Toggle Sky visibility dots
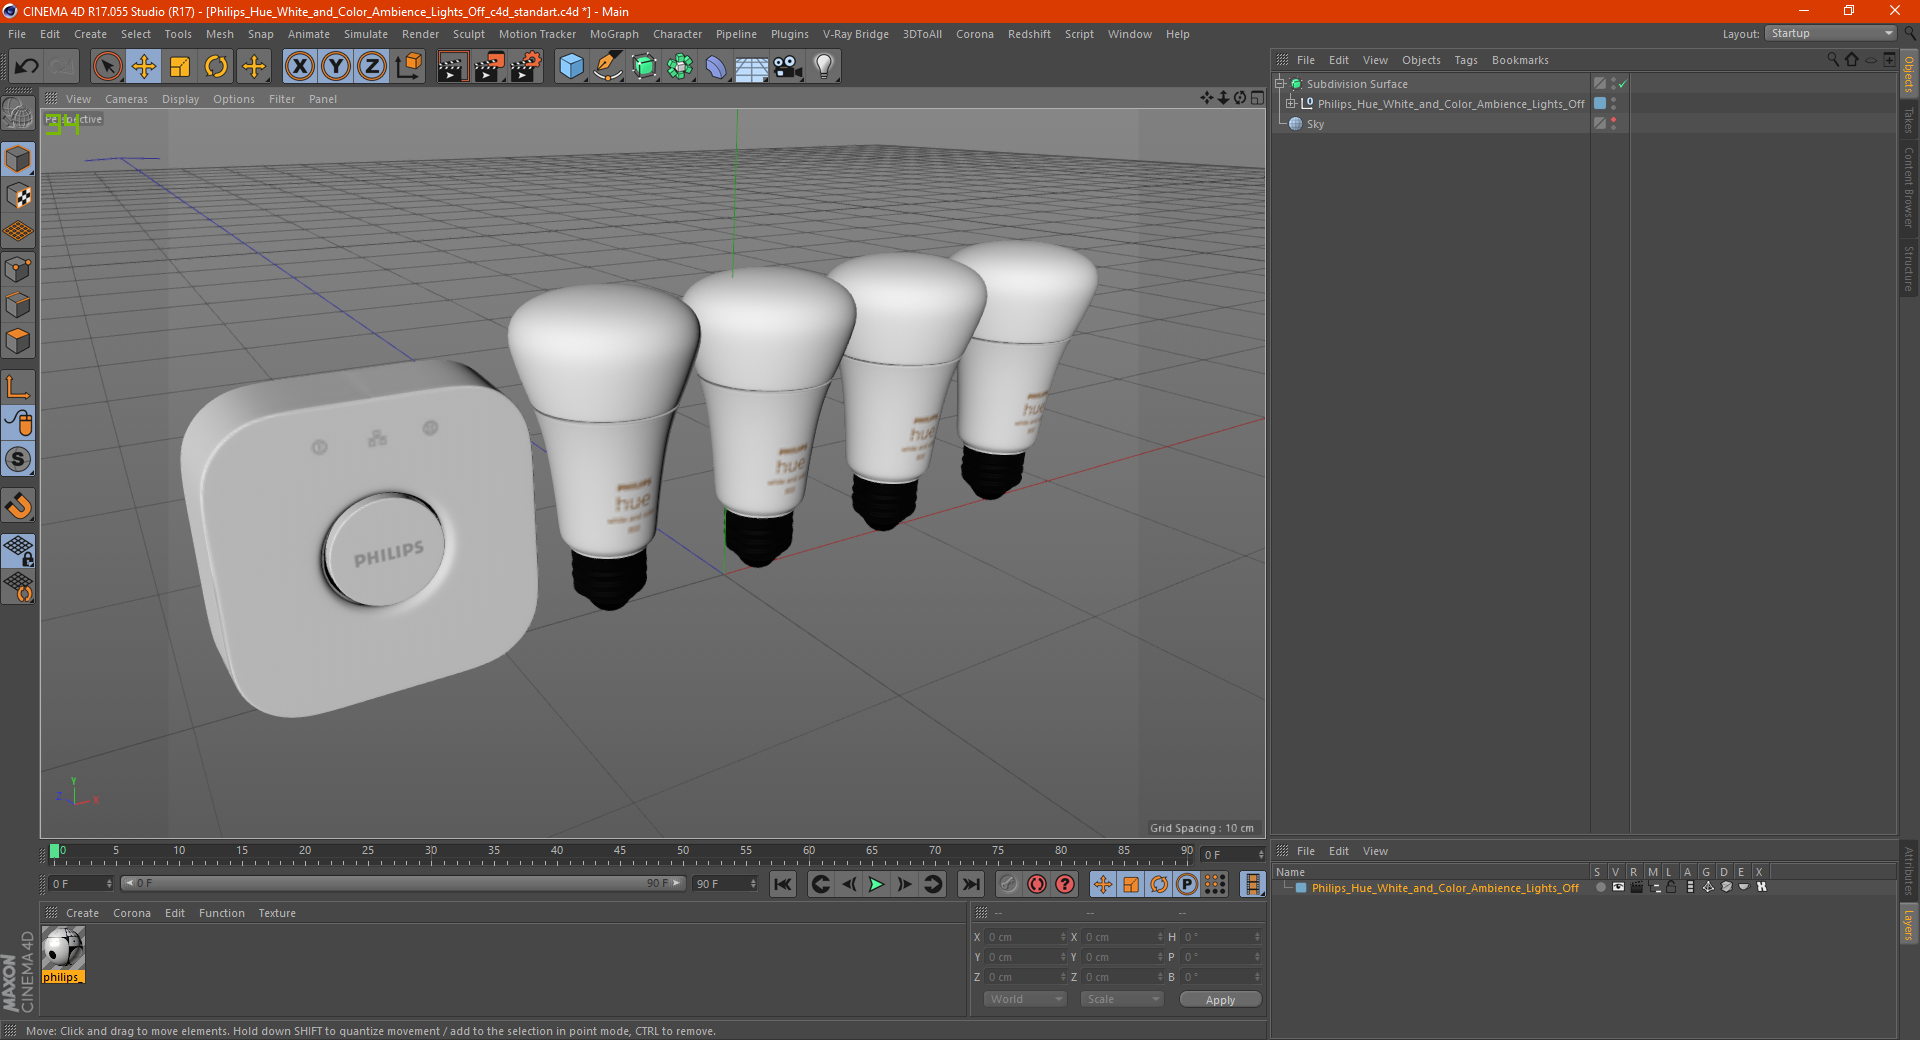The image size is (1920, 1040). coord(1613,123)
